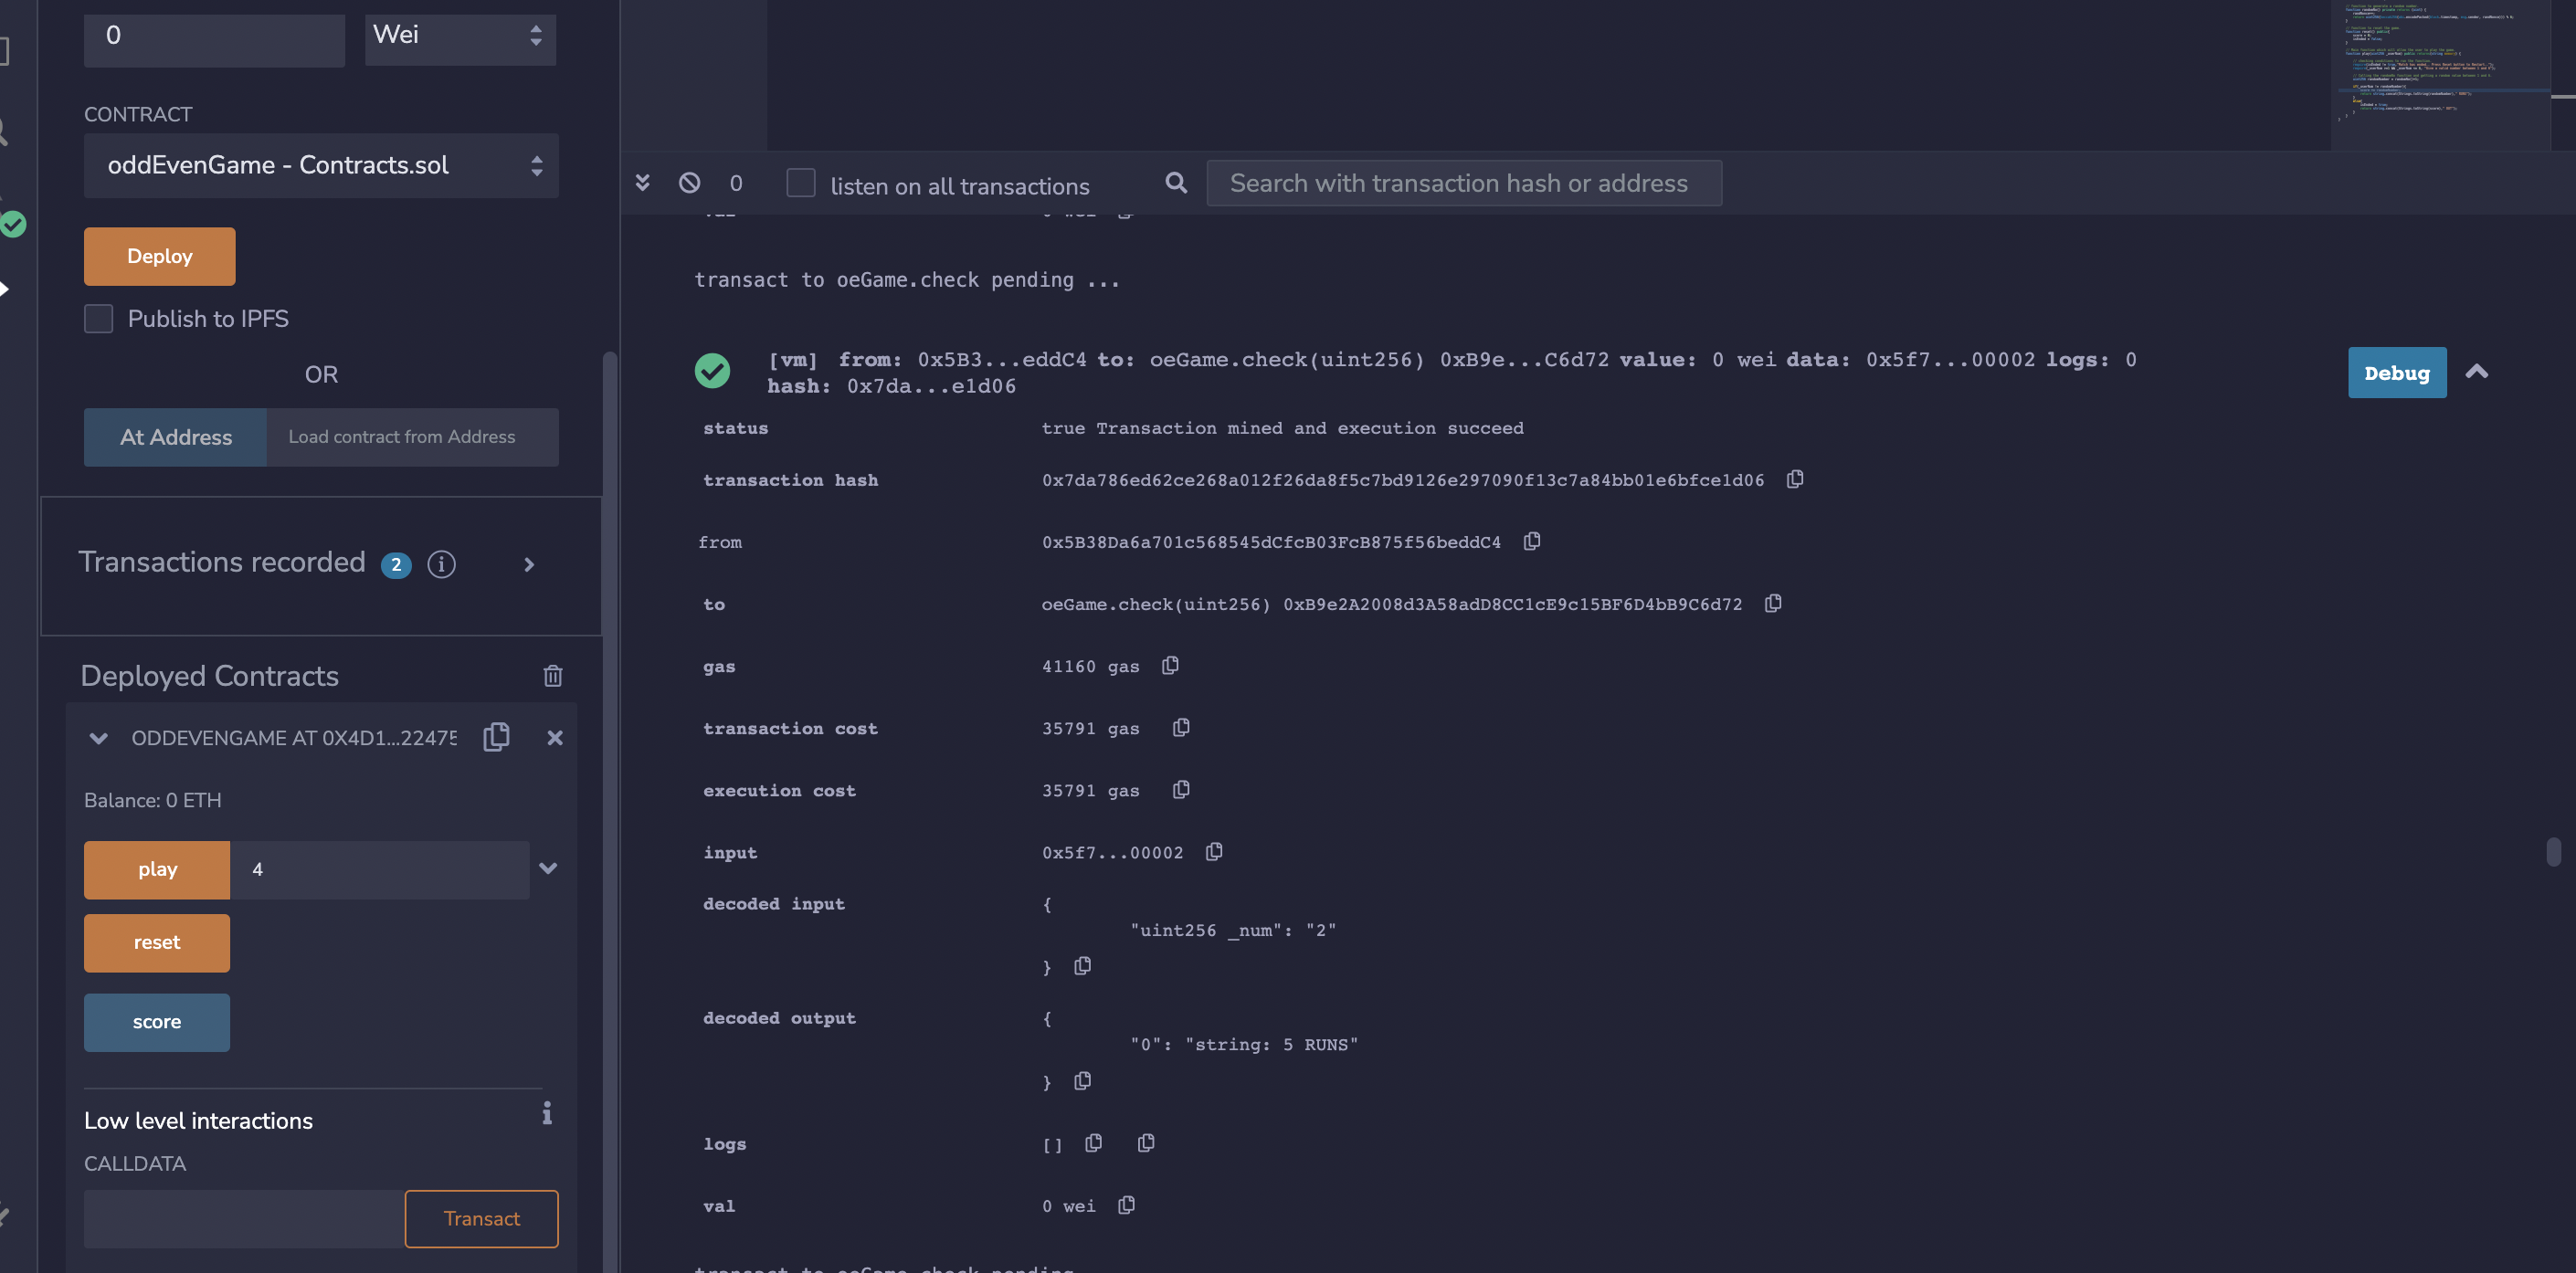Copy the deployed ODDEVENGAME contract address

(x=496, y=737)
